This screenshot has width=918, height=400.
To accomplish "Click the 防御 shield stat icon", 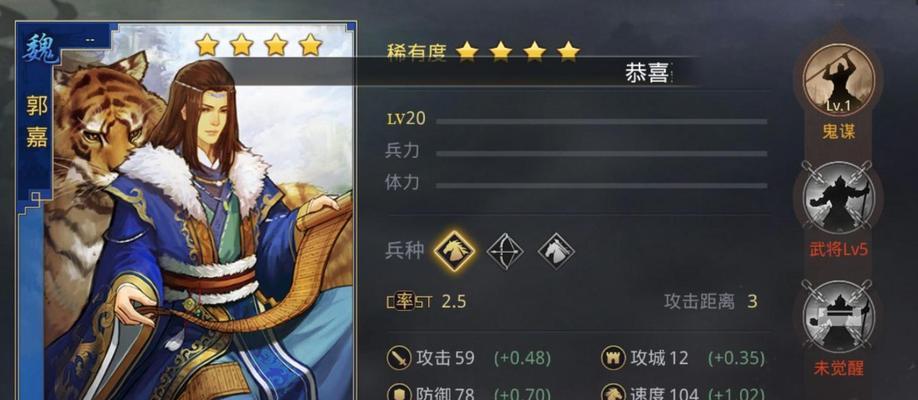I will point(399,392).
